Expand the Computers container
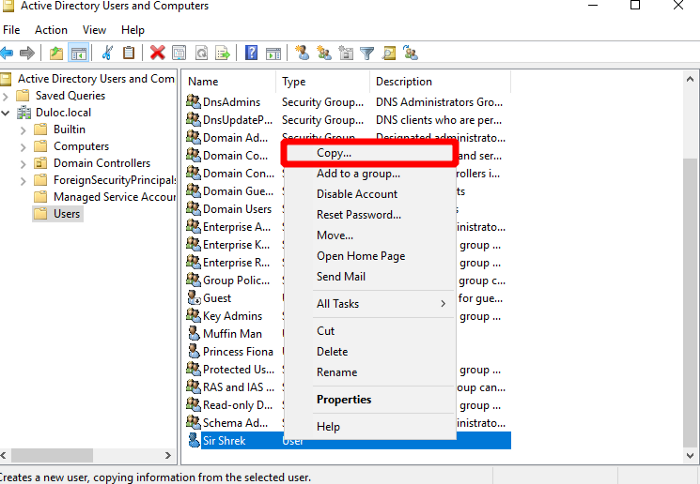This screenshot has width=700, height=484. tap(23, 147)
